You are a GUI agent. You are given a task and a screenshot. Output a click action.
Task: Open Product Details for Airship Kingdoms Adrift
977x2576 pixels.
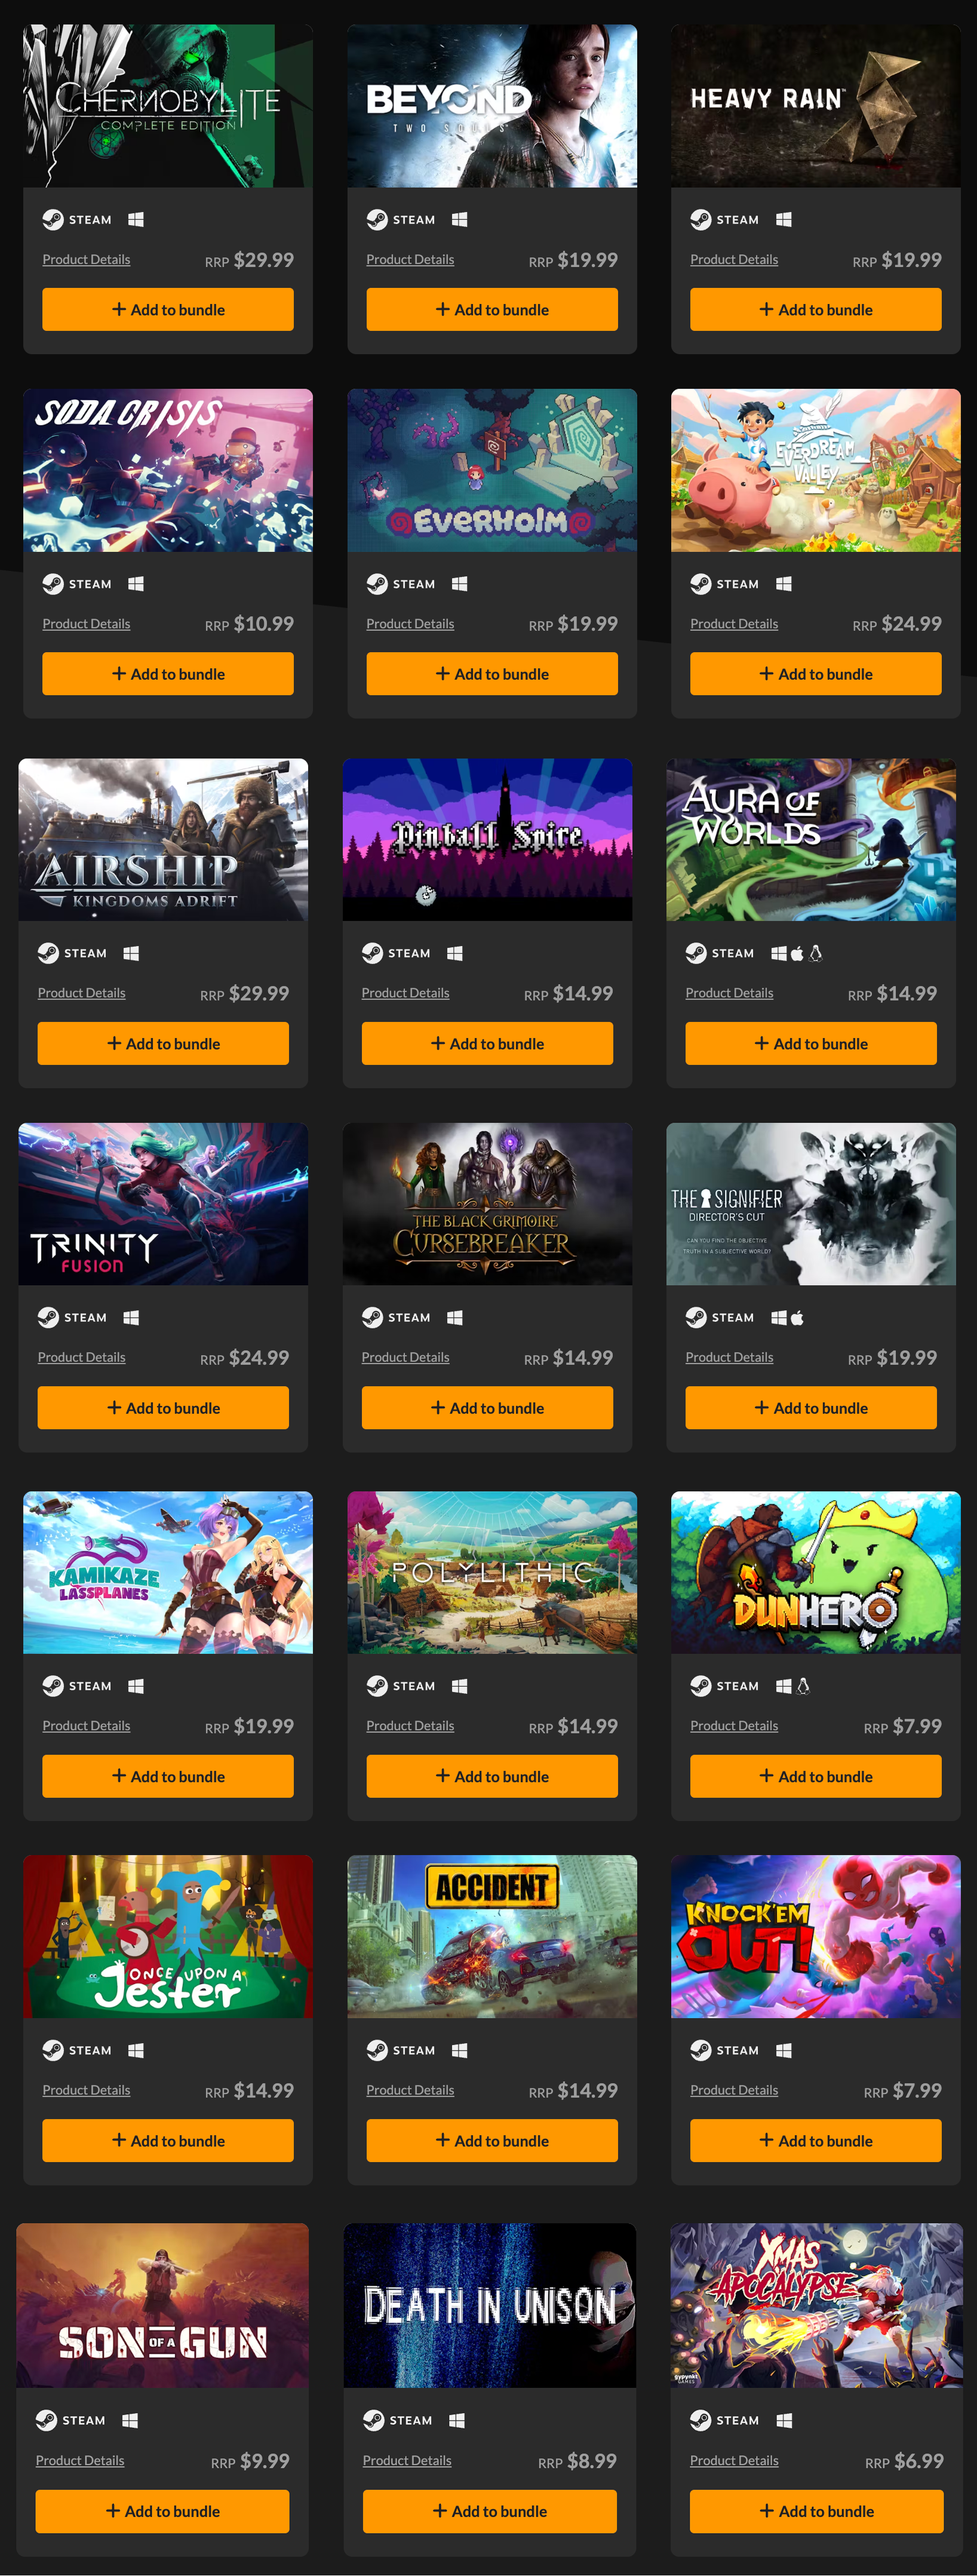tap(81, 993)
